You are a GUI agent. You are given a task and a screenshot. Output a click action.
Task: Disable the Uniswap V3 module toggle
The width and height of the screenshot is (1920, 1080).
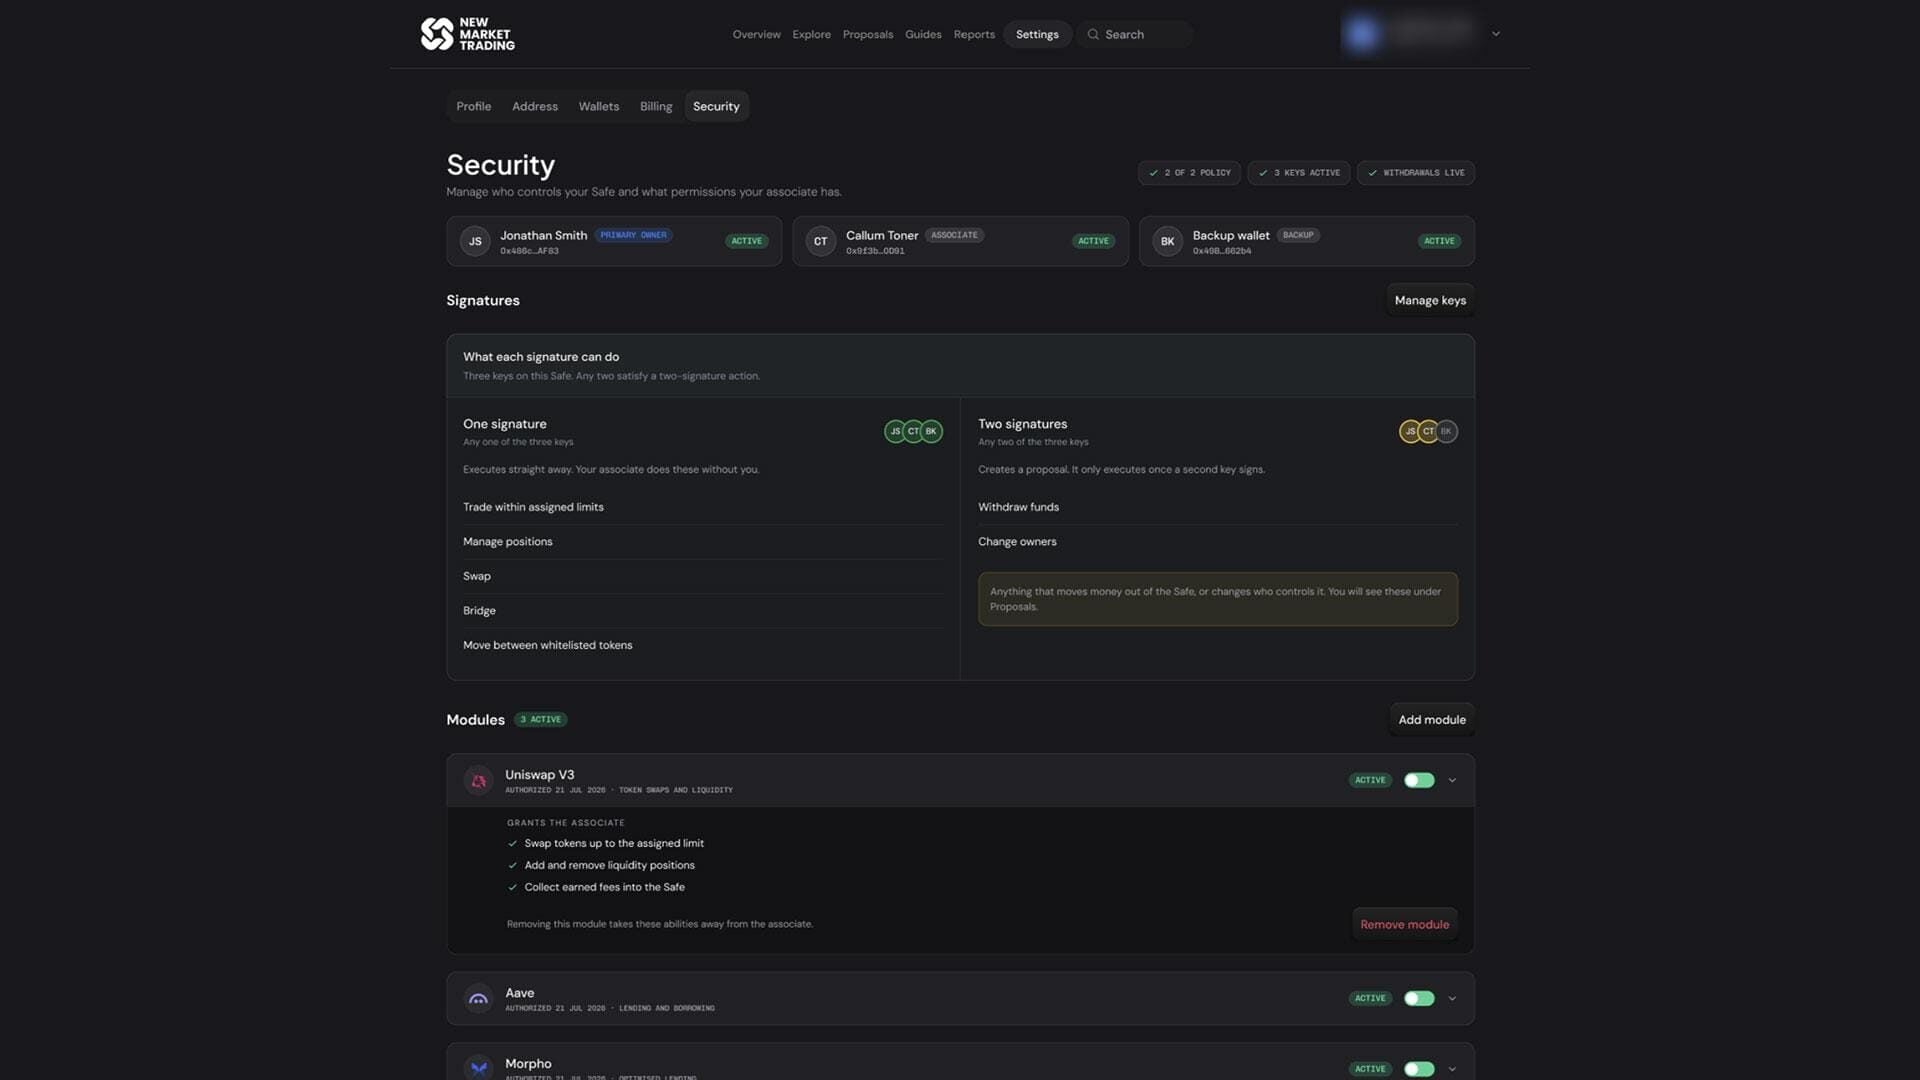(x=1419, y=780)
